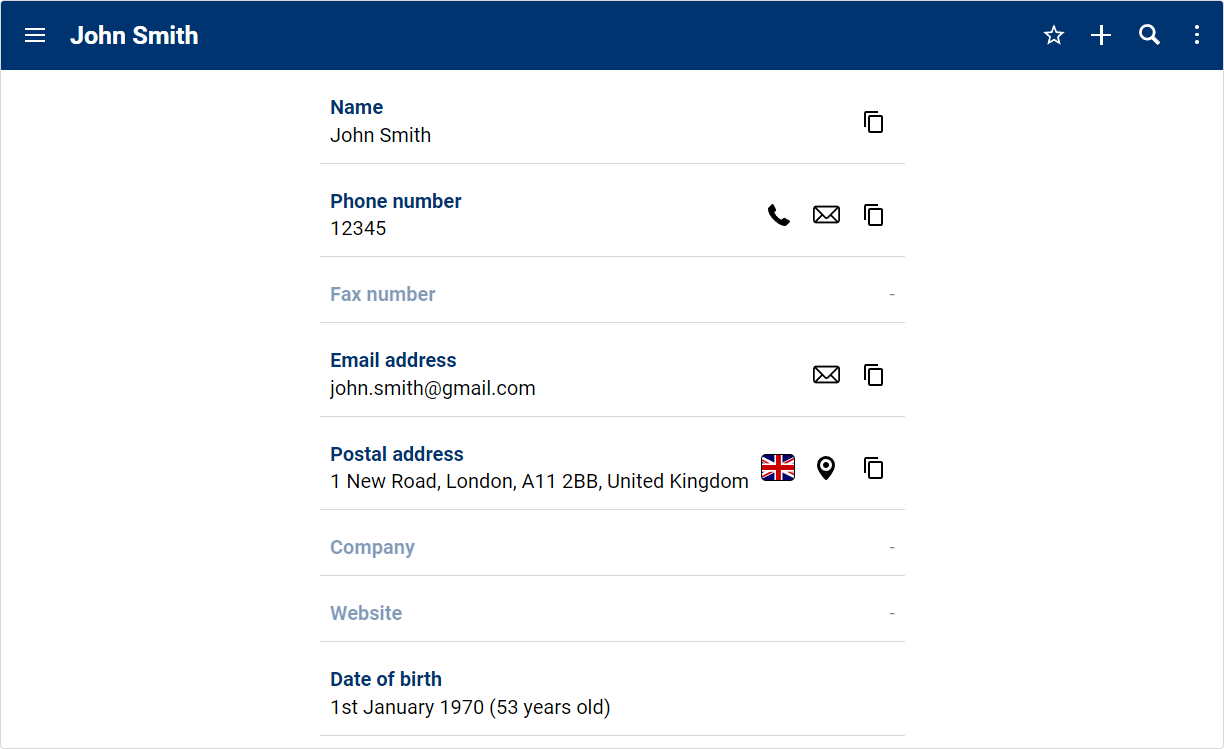This screenshot has height=749, width=1224.
Task: Copy the Name field value
Action: coord(874,122)
